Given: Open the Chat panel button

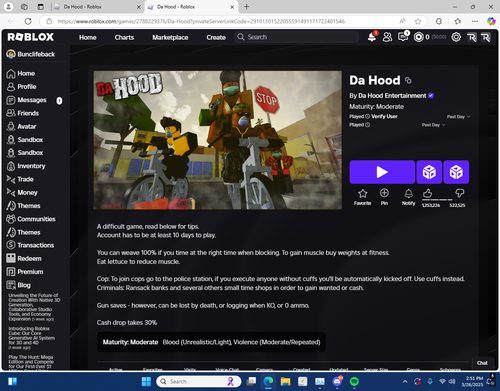Looking at the screenshot, I should tap(482, 363).
